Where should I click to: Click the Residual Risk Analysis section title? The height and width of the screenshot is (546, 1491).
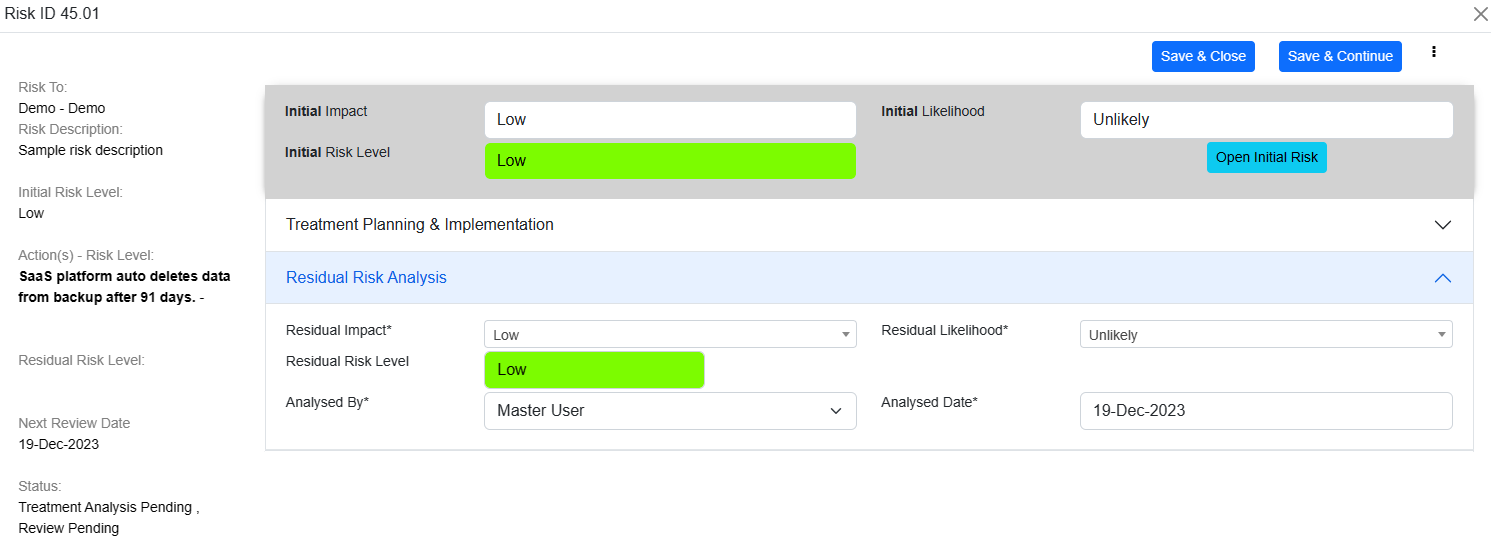[x=366, y=278]
